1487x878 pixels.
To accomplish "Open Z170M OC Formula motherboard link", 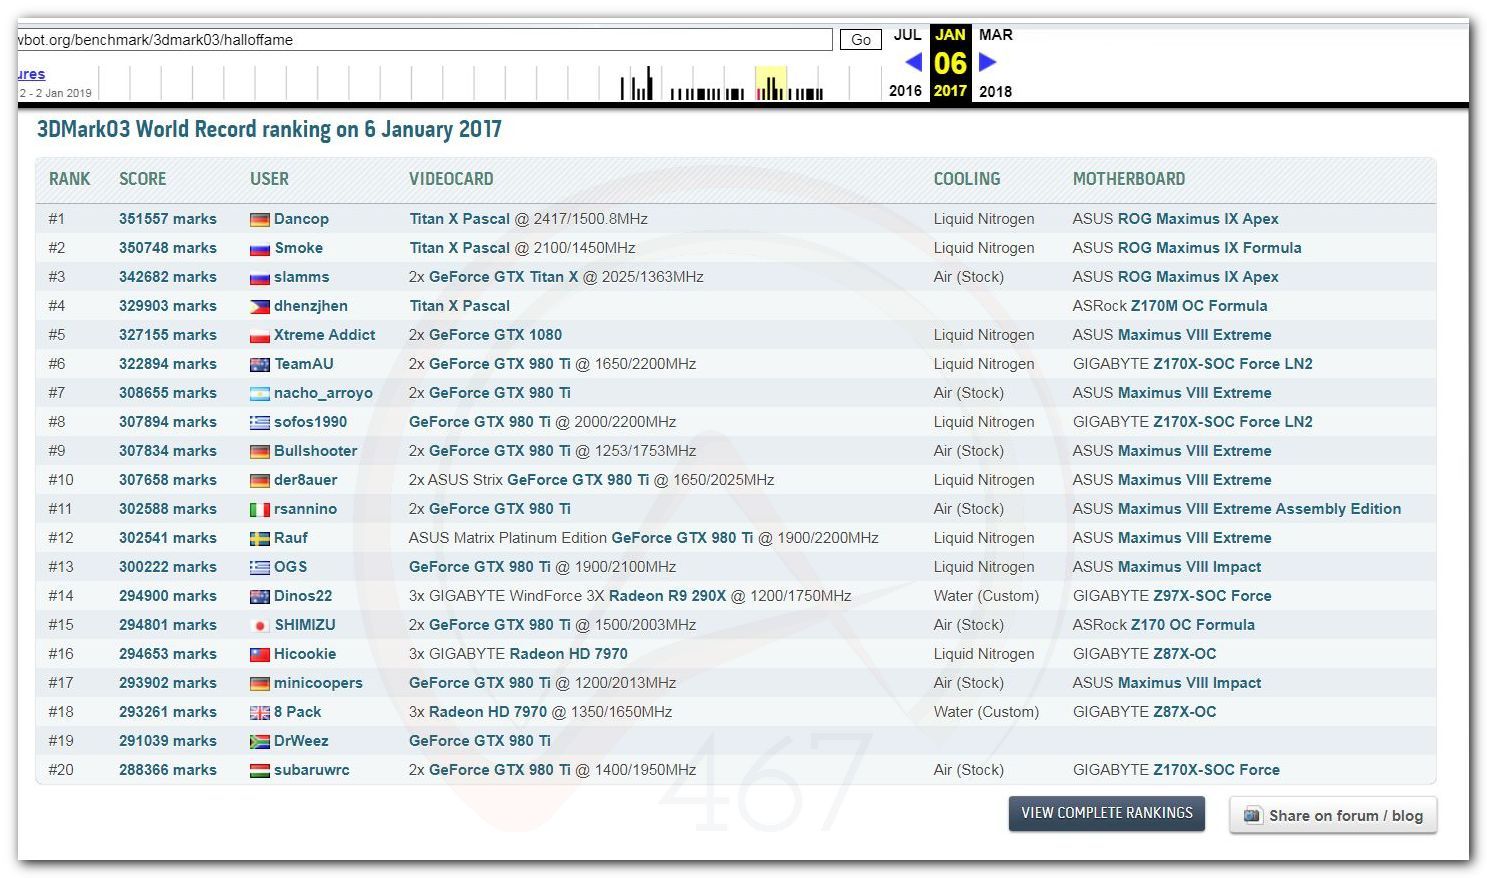I will coord(1199,306).
